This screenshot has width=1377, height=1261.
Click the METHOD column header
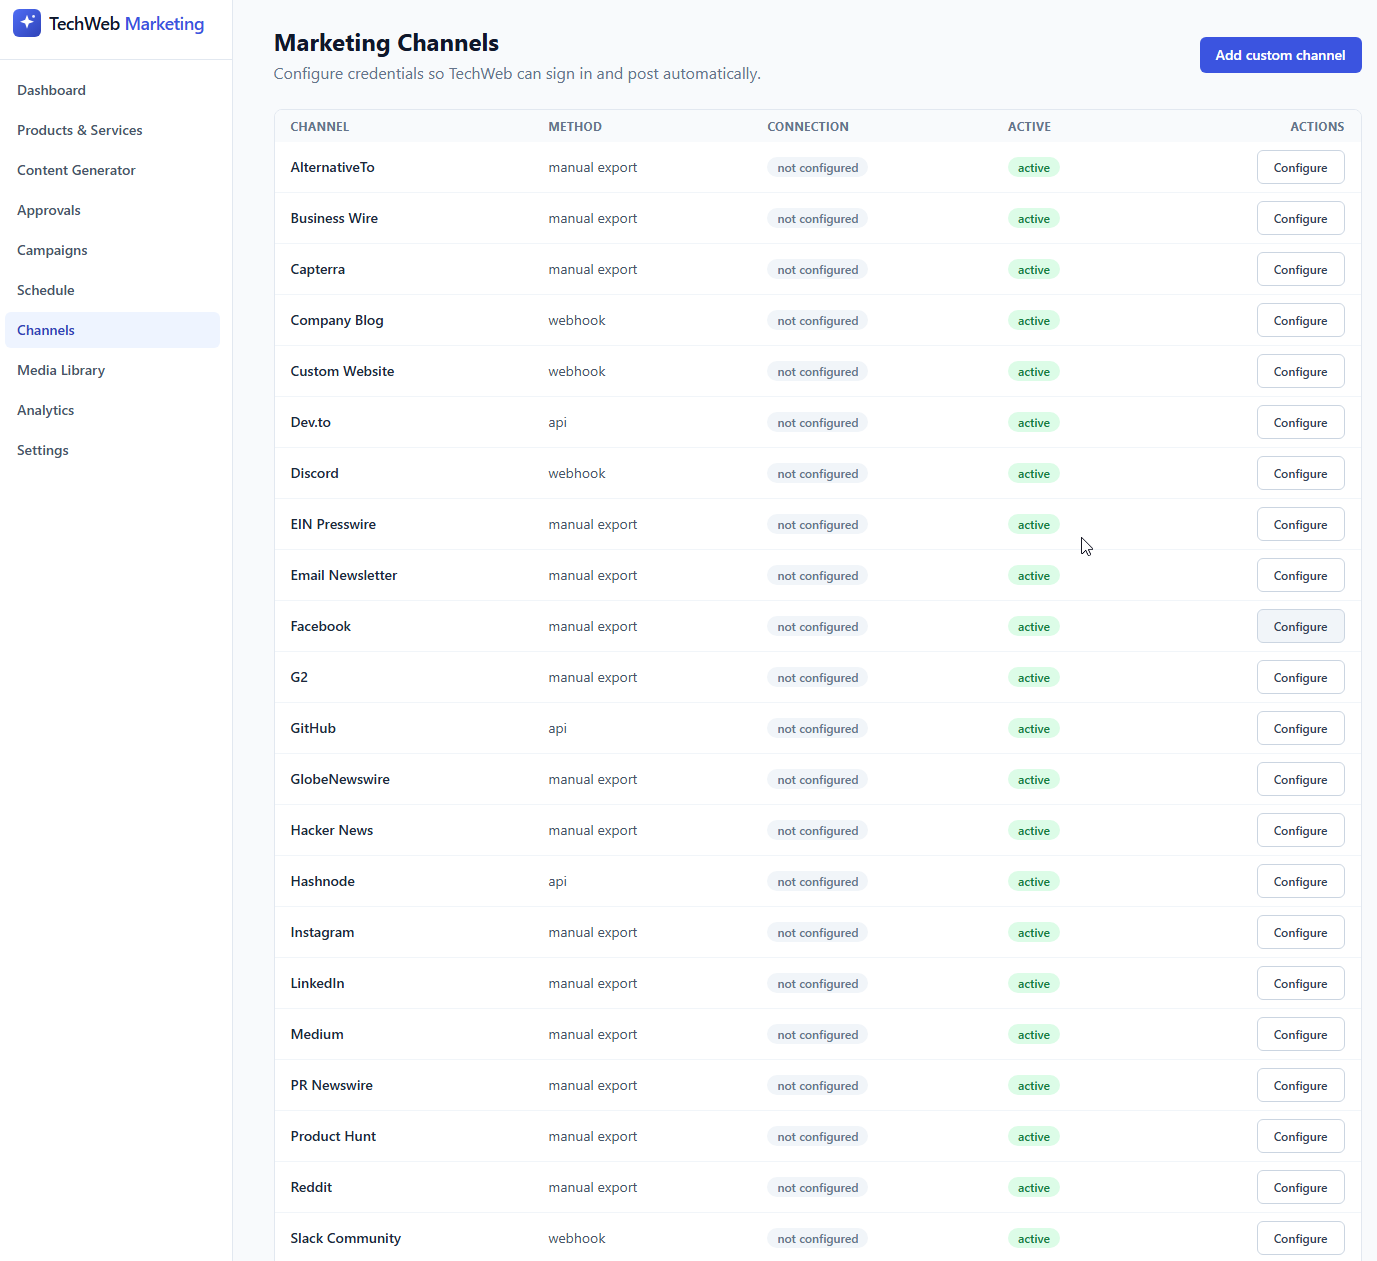click(x=575, y=127)
